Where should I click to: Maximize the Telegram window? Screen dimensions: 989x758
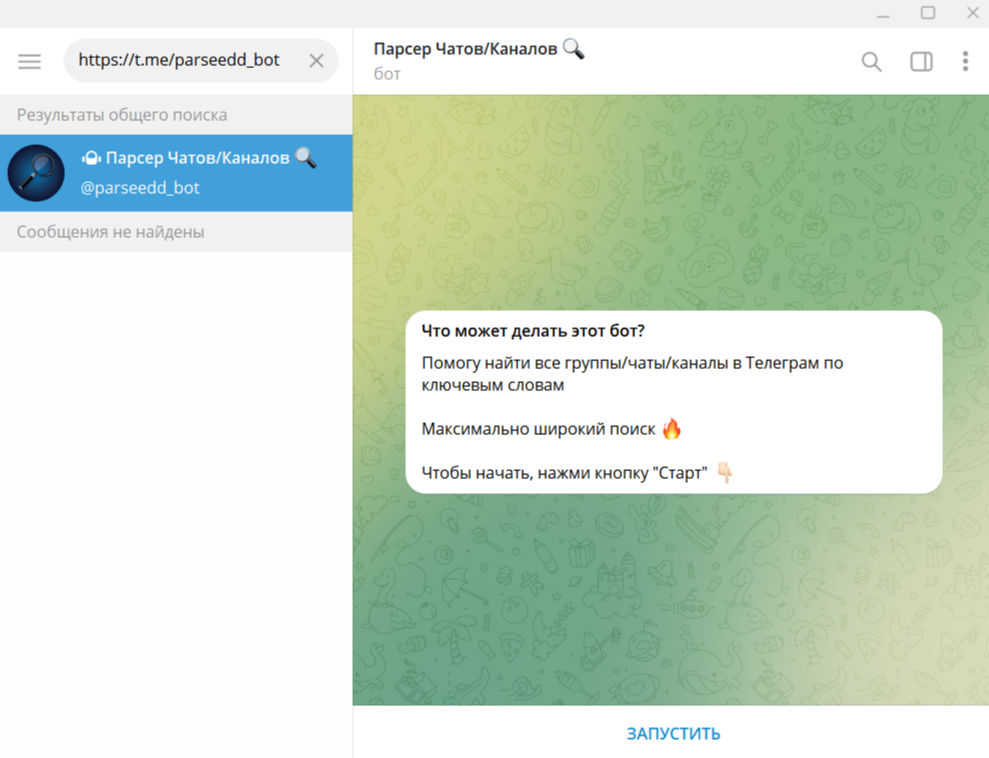[x=928, y=13]
